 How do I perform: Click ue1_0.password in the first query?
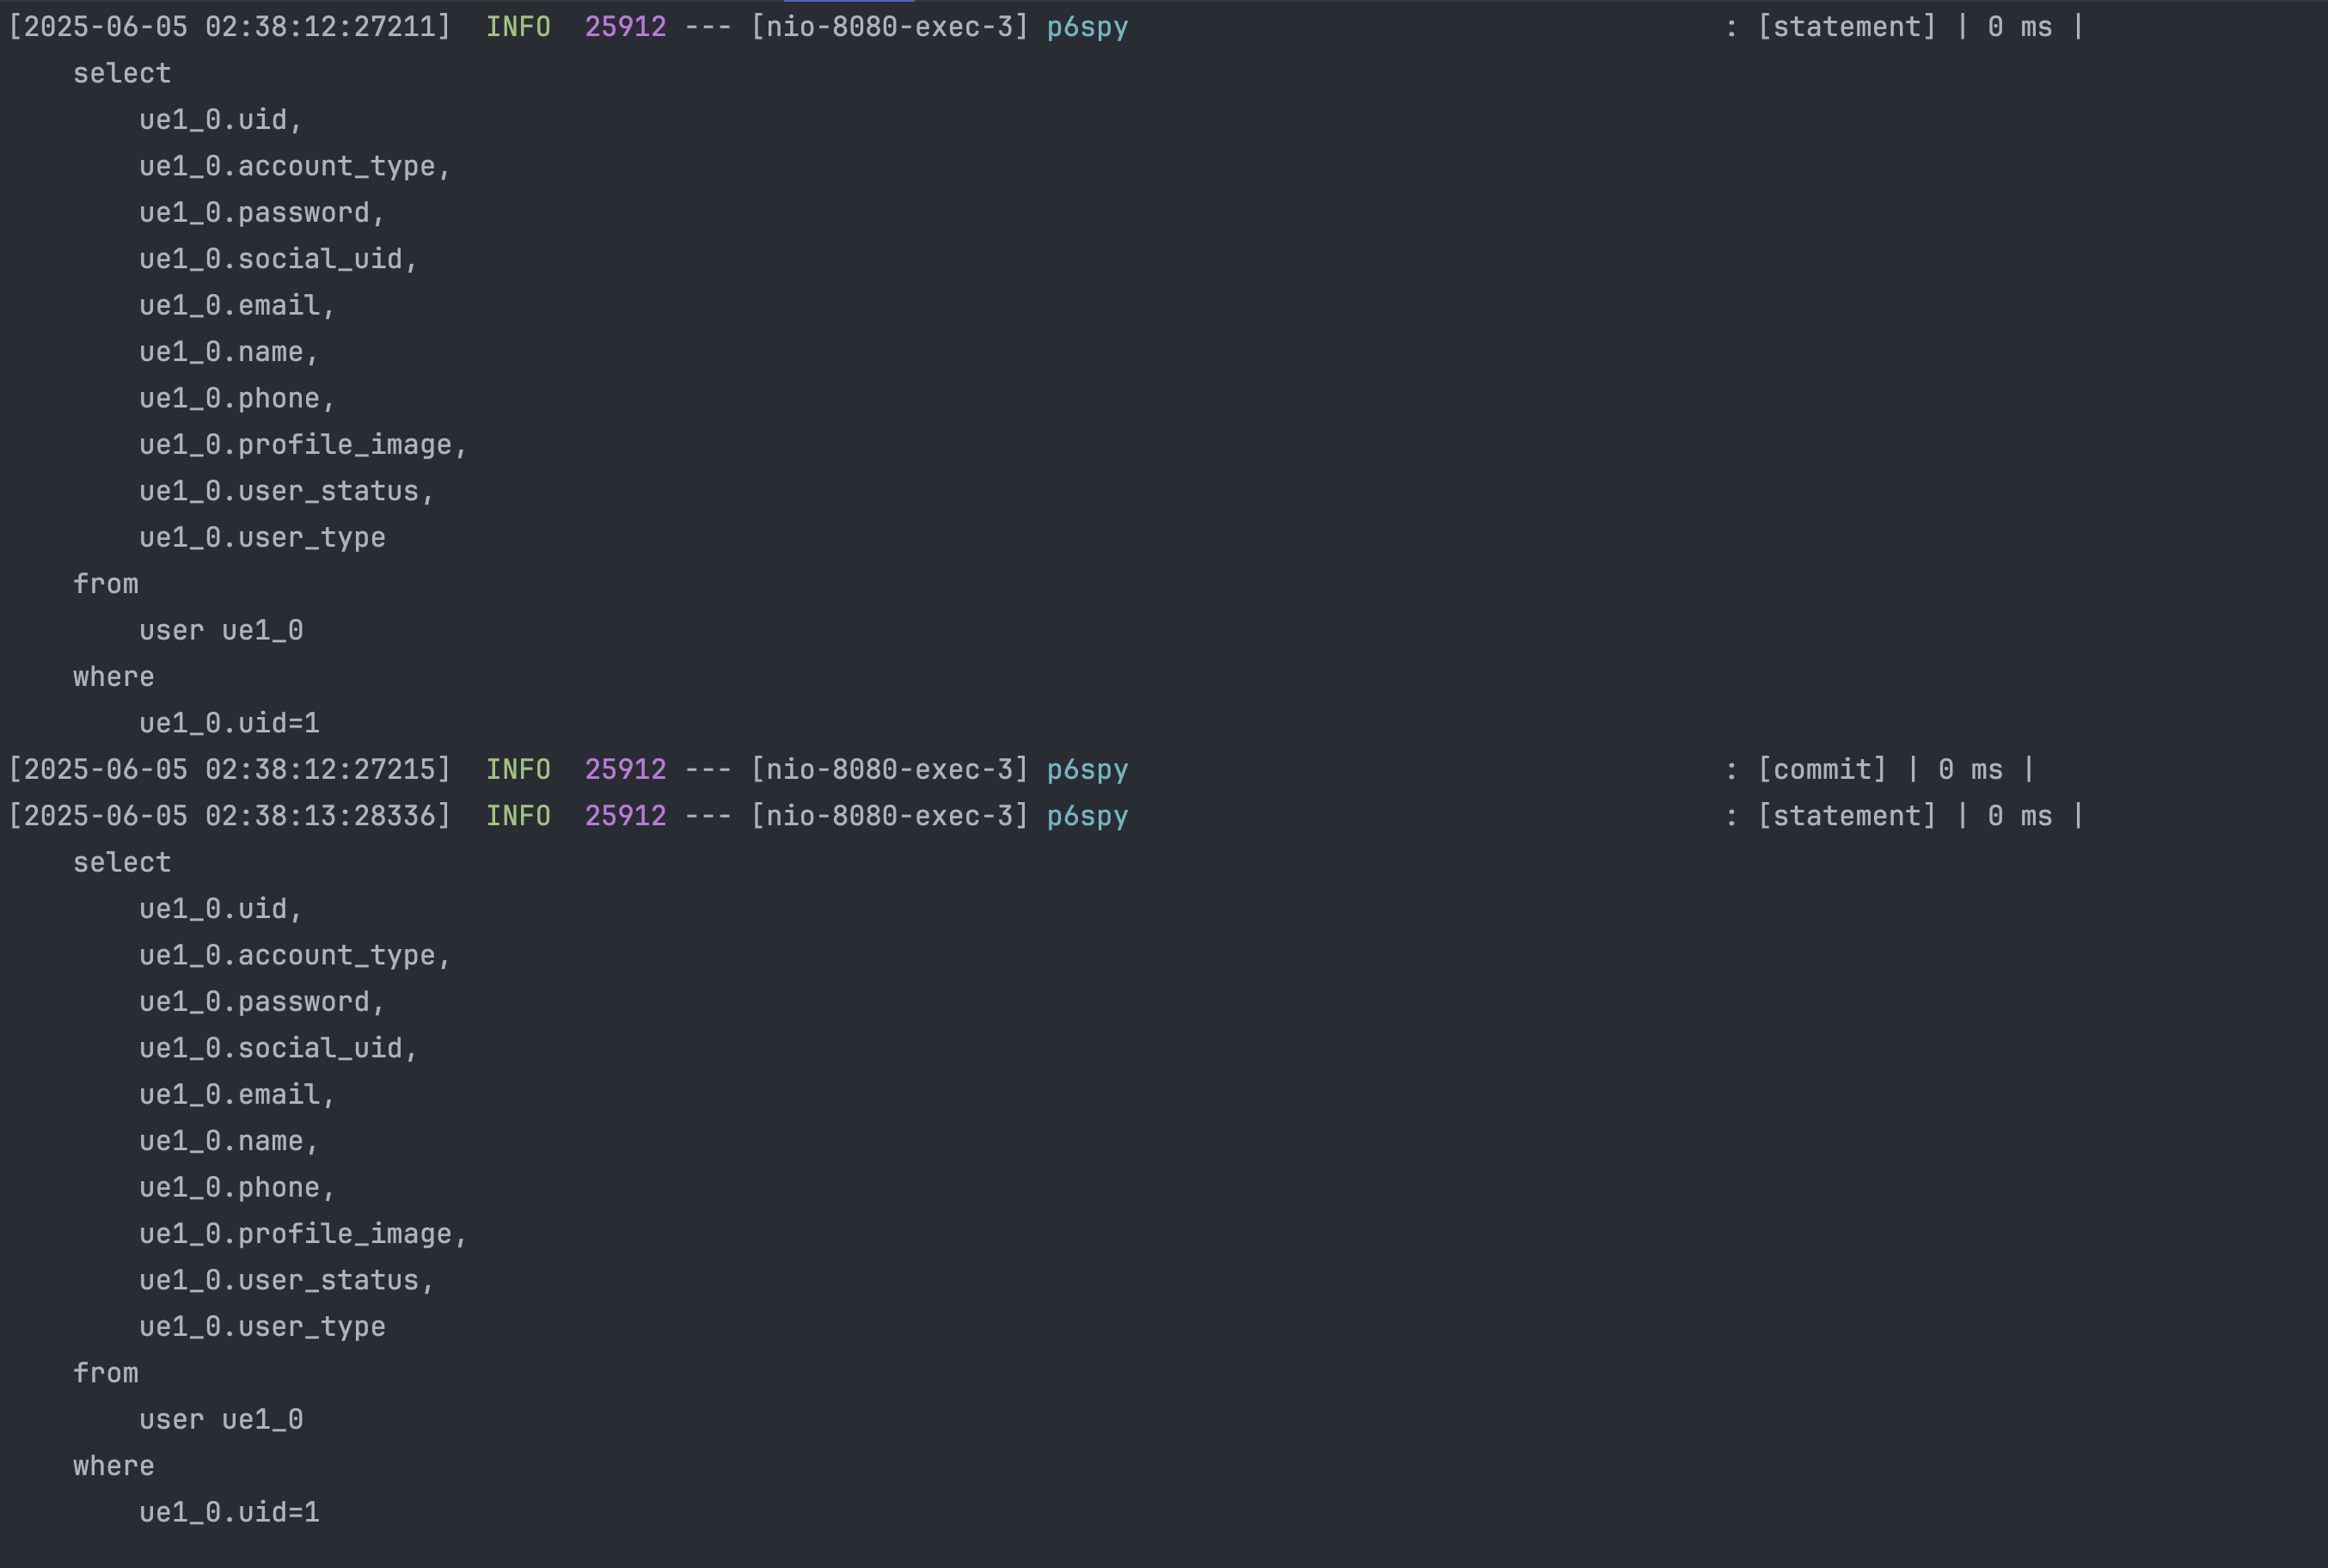(262, 213)
